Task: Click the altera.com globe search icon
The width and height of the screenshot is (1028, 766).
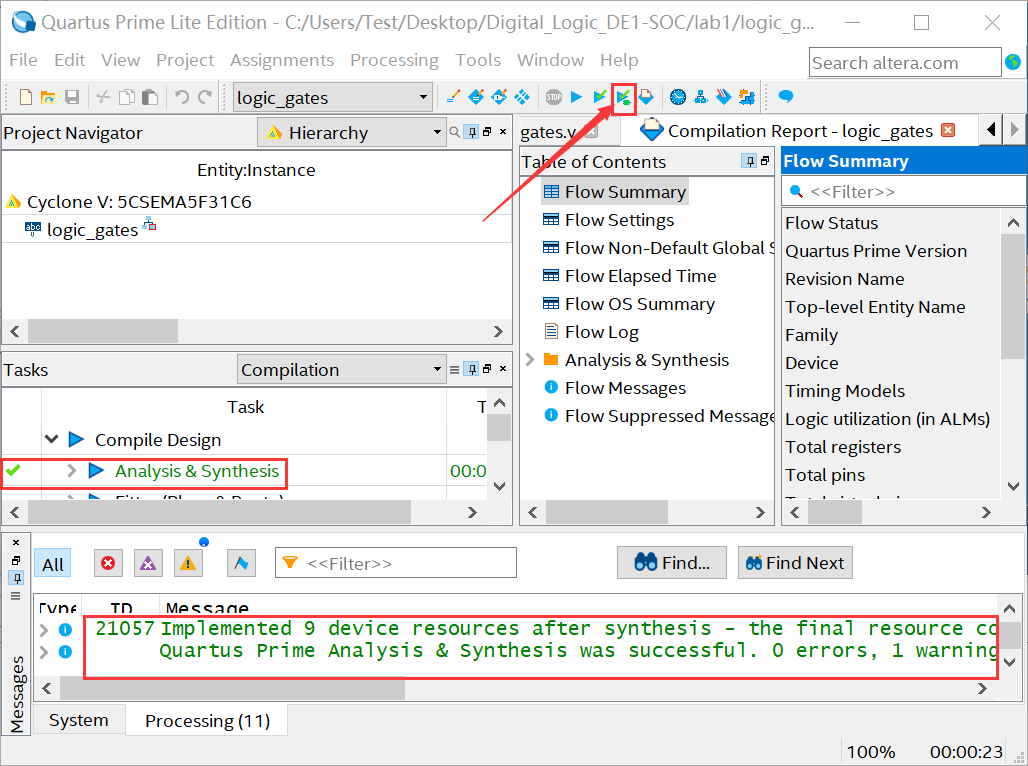Action: (1013, 62)
